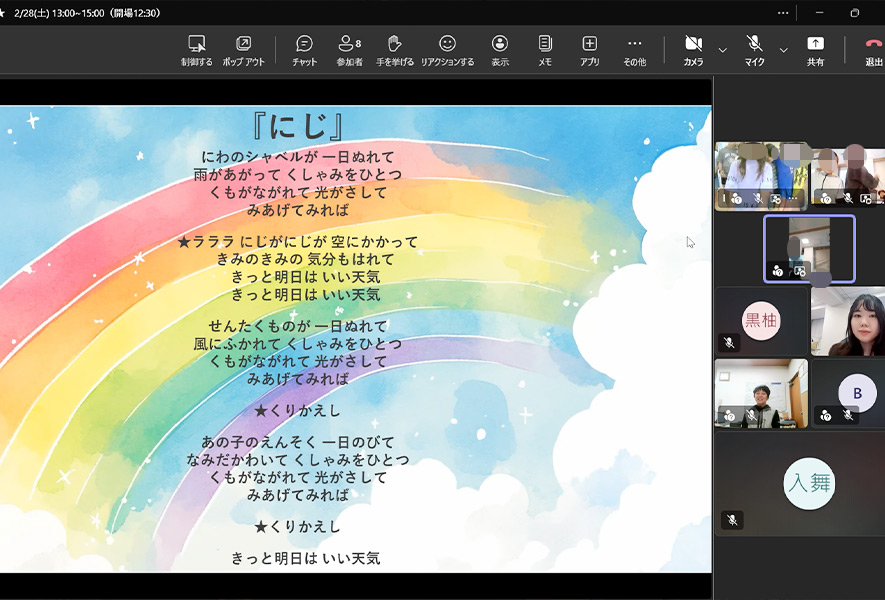Turn on the カメラ camera
The height and width of the screenshot is (600, 885).
click(693, 49)
